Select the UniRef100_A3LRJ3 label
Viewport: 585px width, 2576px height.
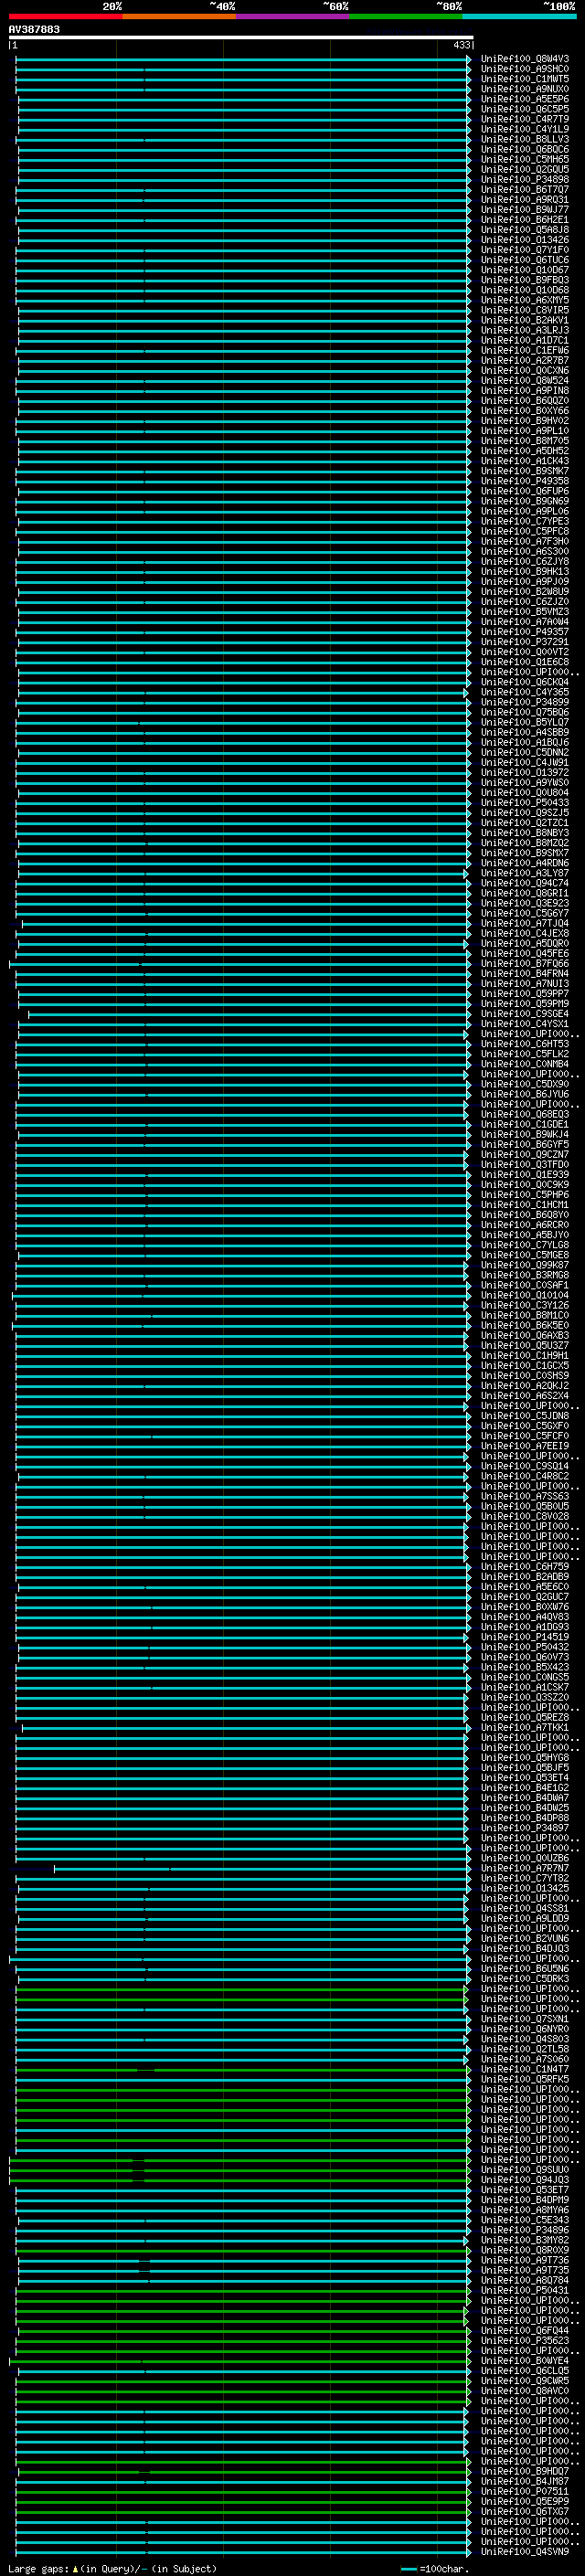[x=525, y=330]
